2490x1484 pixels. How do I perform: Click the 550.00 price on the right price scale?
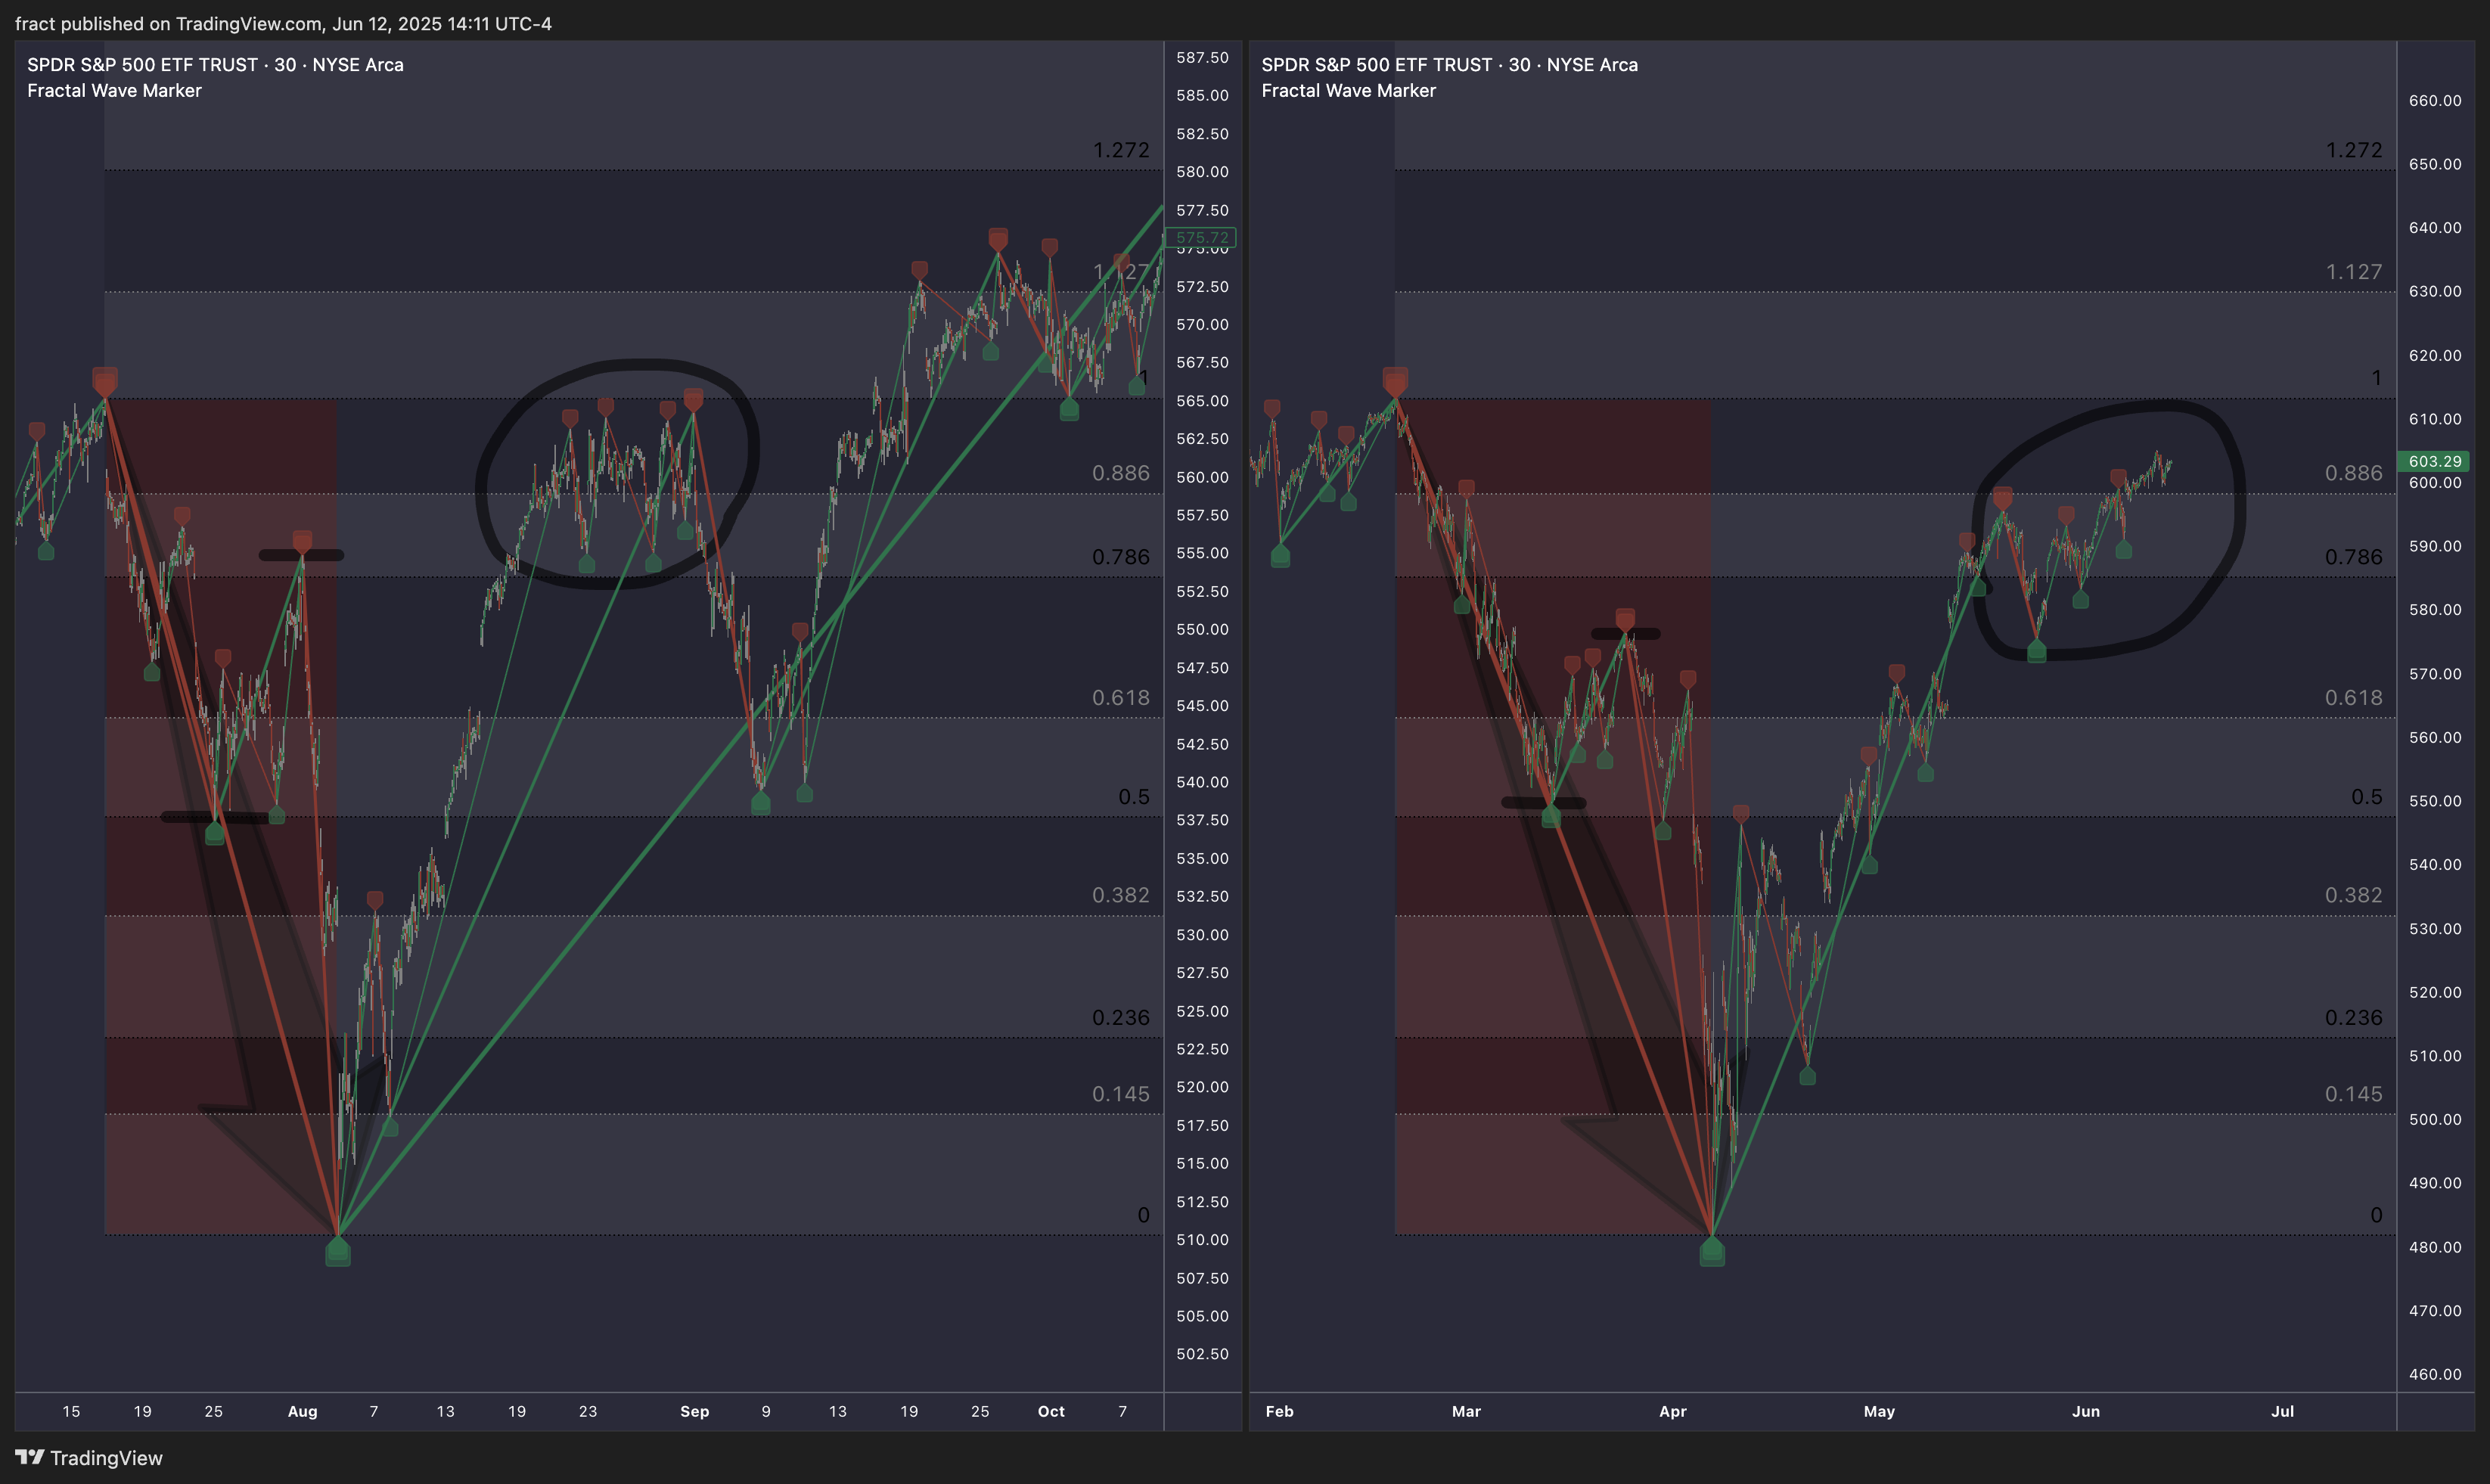2435,801
